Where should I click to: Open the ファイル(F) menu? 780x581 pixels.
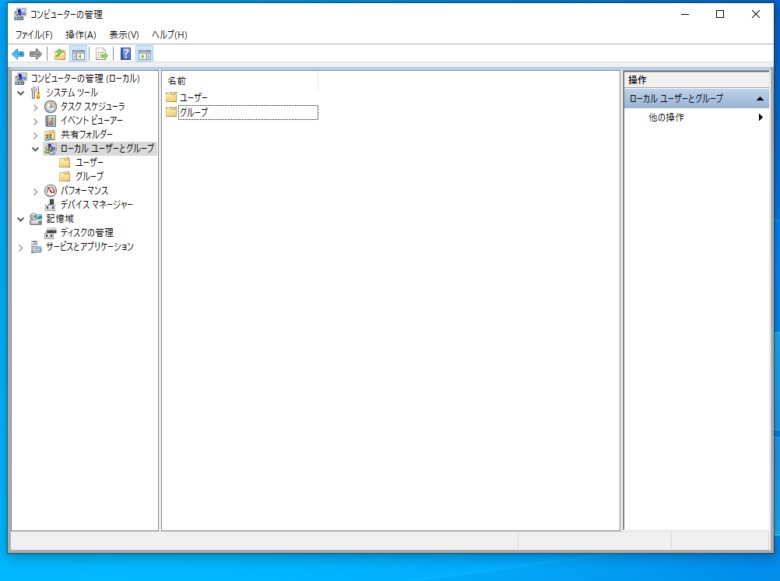[34, 35]
